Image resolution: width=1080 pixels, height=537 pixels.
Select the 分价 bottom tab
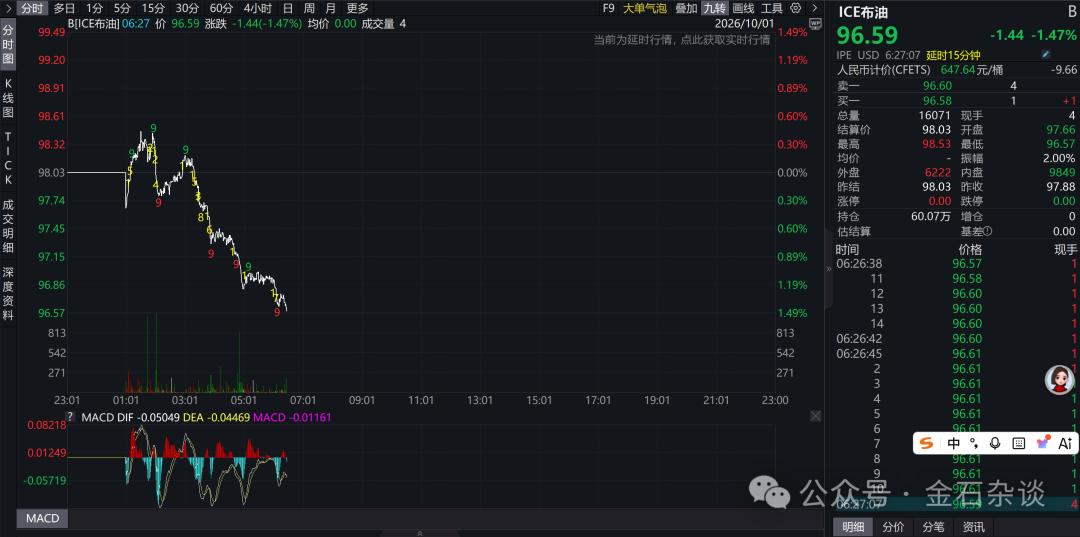click(893, 527)
